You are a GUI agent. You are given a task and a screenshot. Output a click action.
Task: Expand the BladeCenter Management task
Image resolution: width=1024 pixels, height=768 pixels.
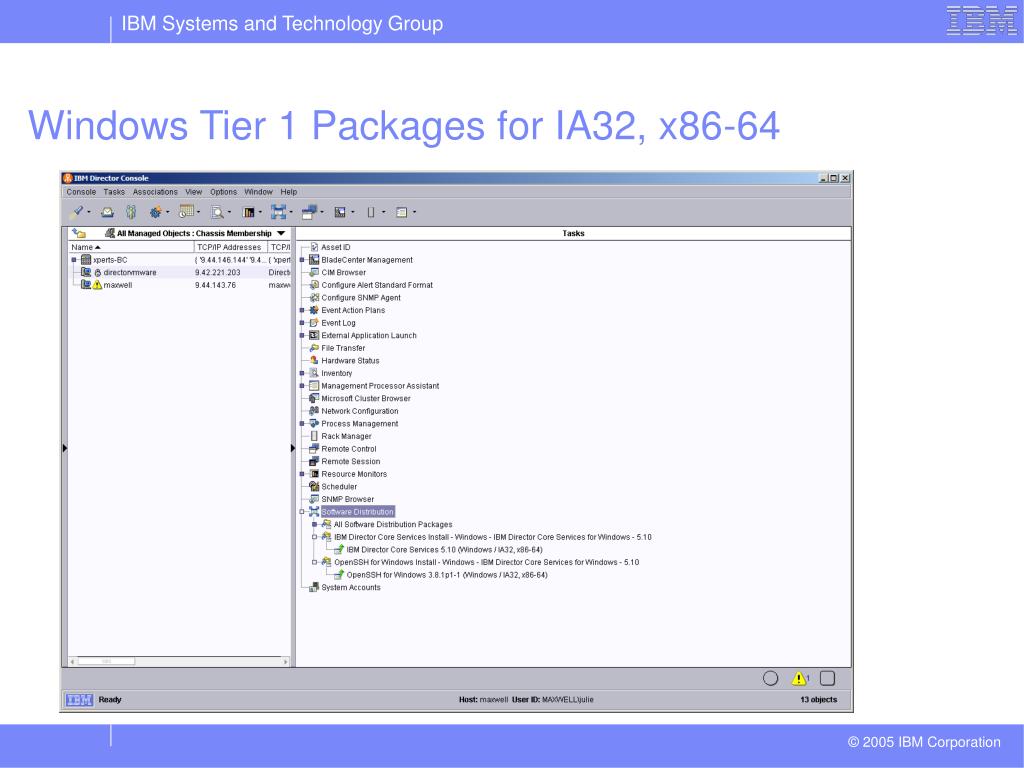pos(302,260)
